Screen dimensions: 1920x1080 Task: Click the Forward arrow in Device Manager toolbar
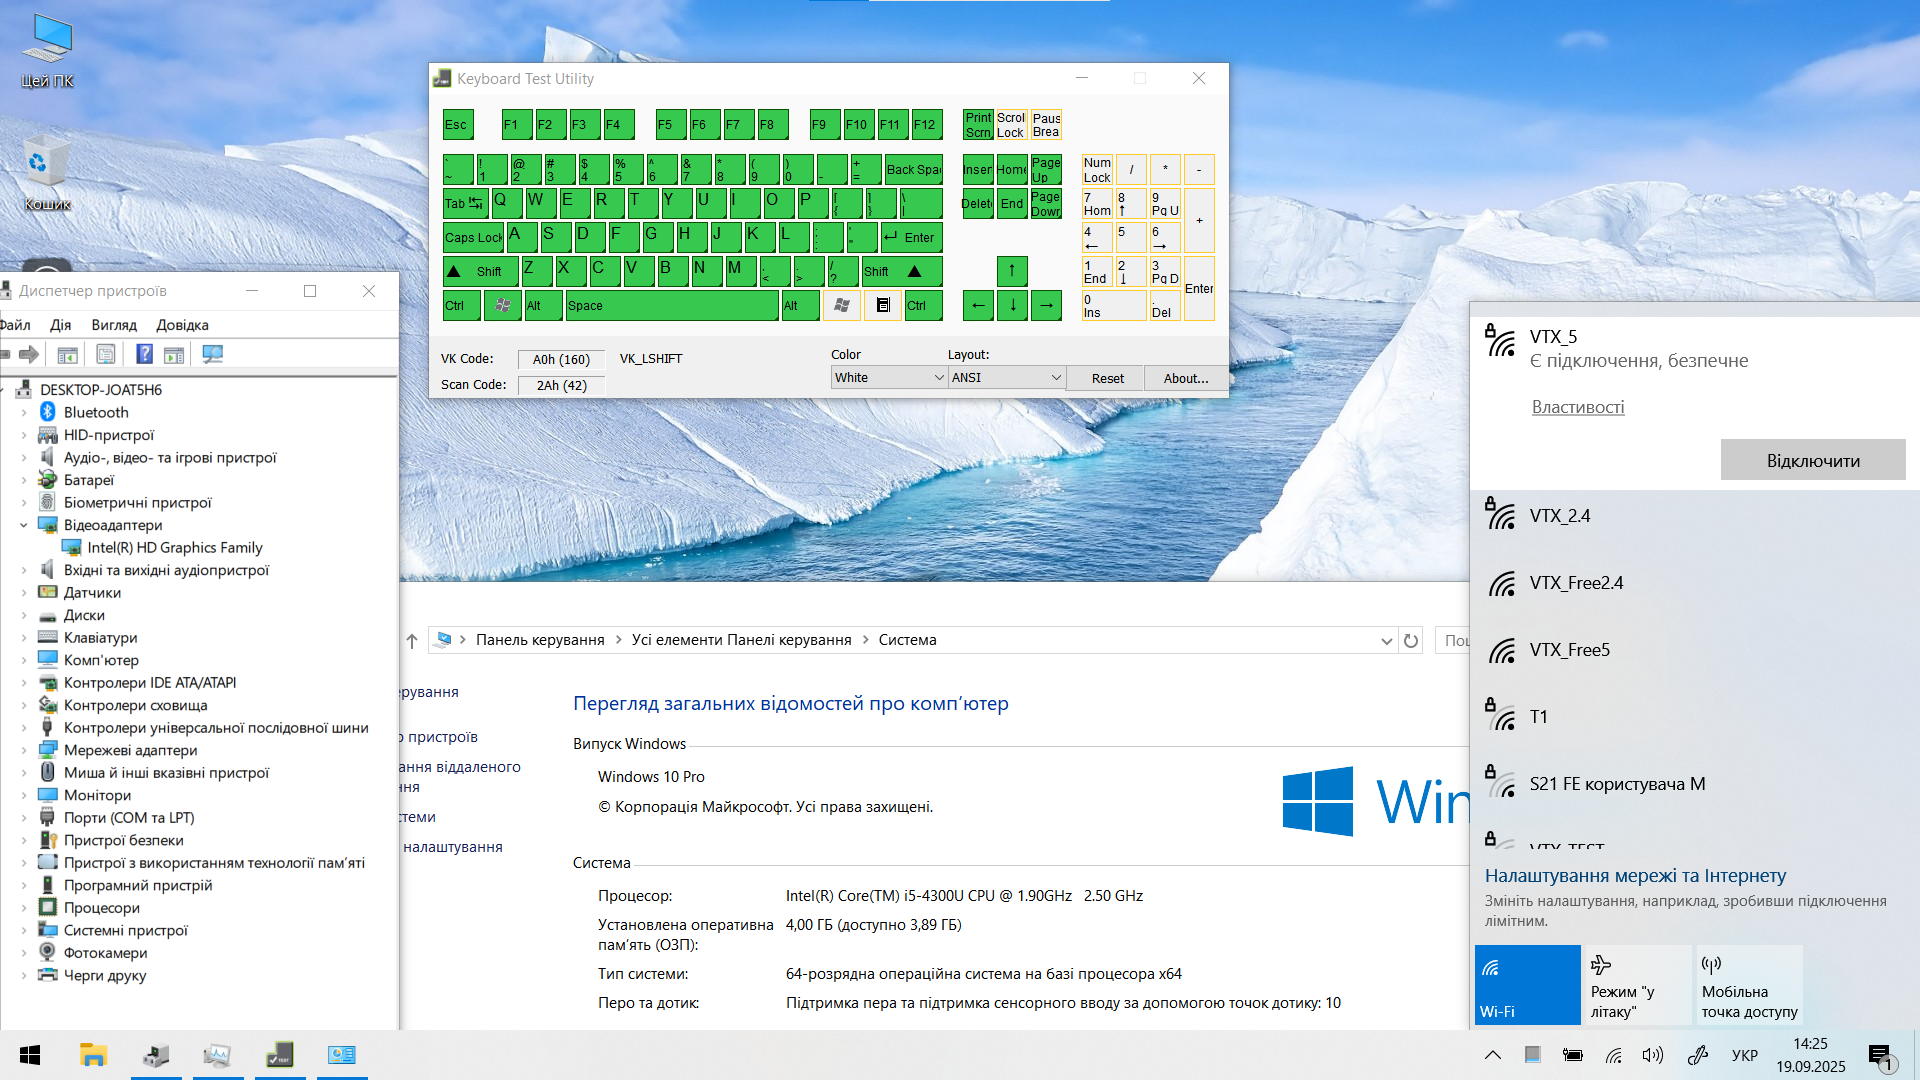(x=29, y=354)
